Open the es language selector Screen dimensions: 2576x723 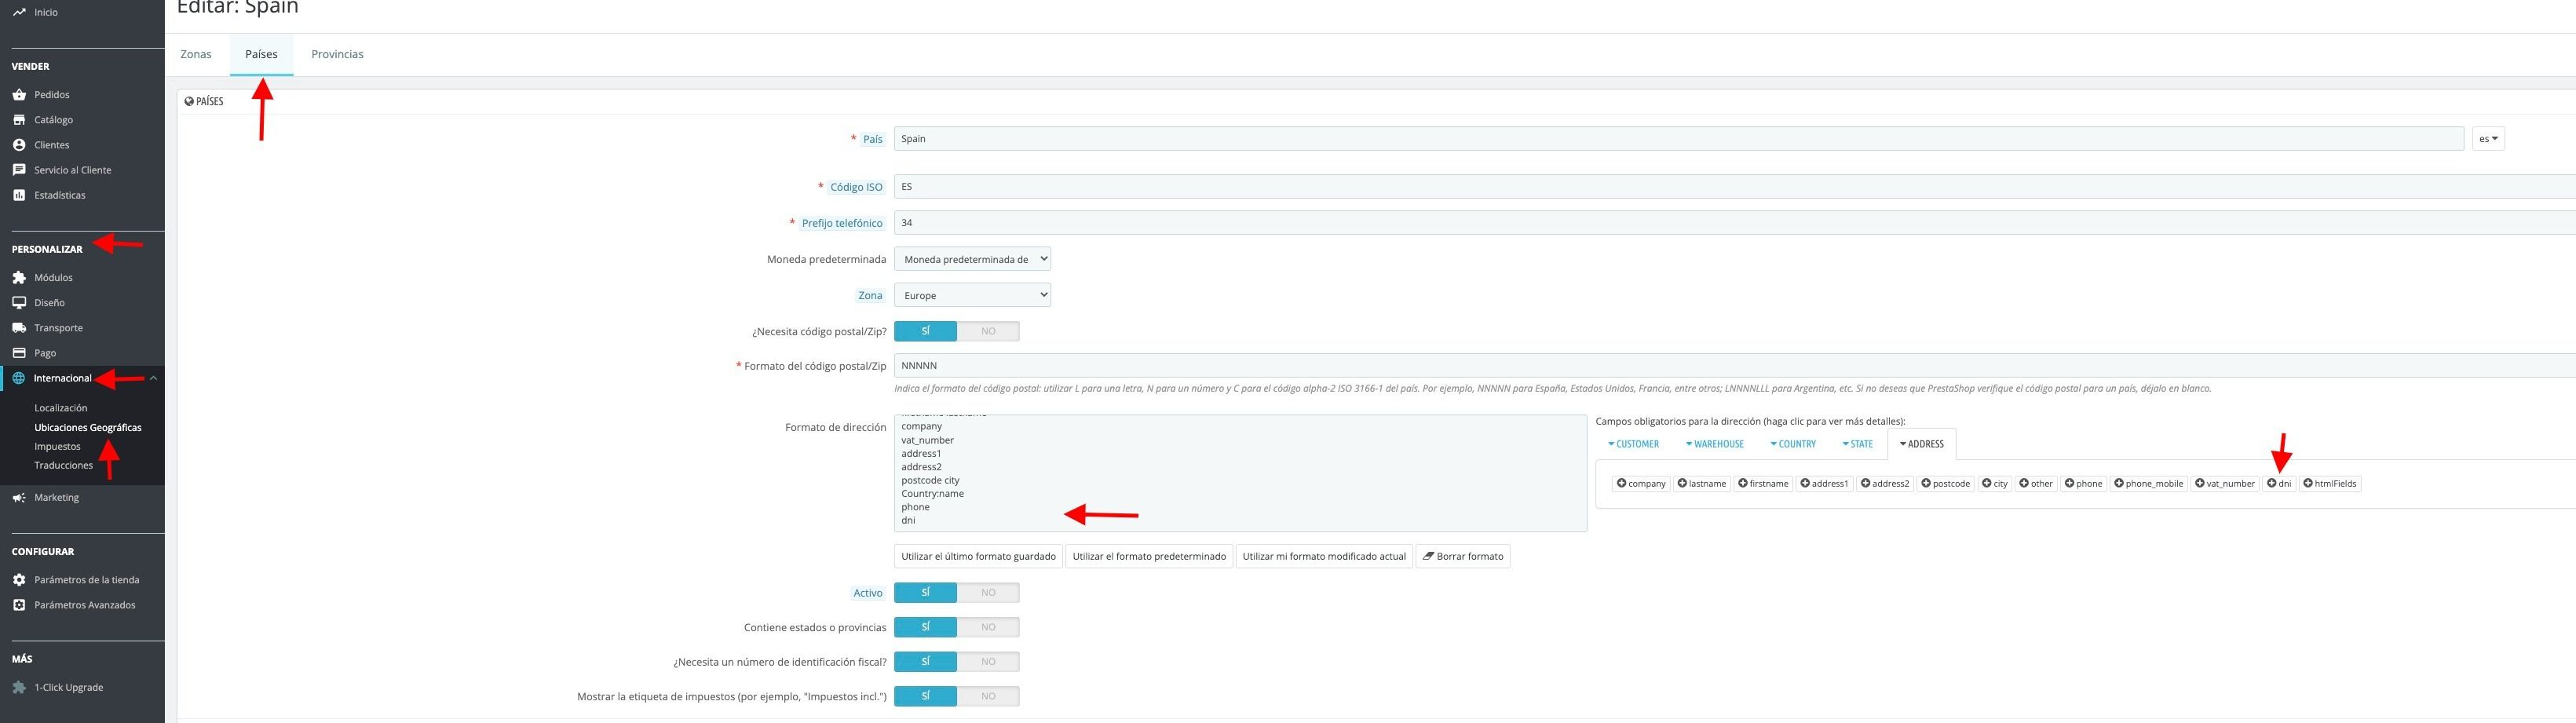pyautogui.click(x=2488, y=139)
